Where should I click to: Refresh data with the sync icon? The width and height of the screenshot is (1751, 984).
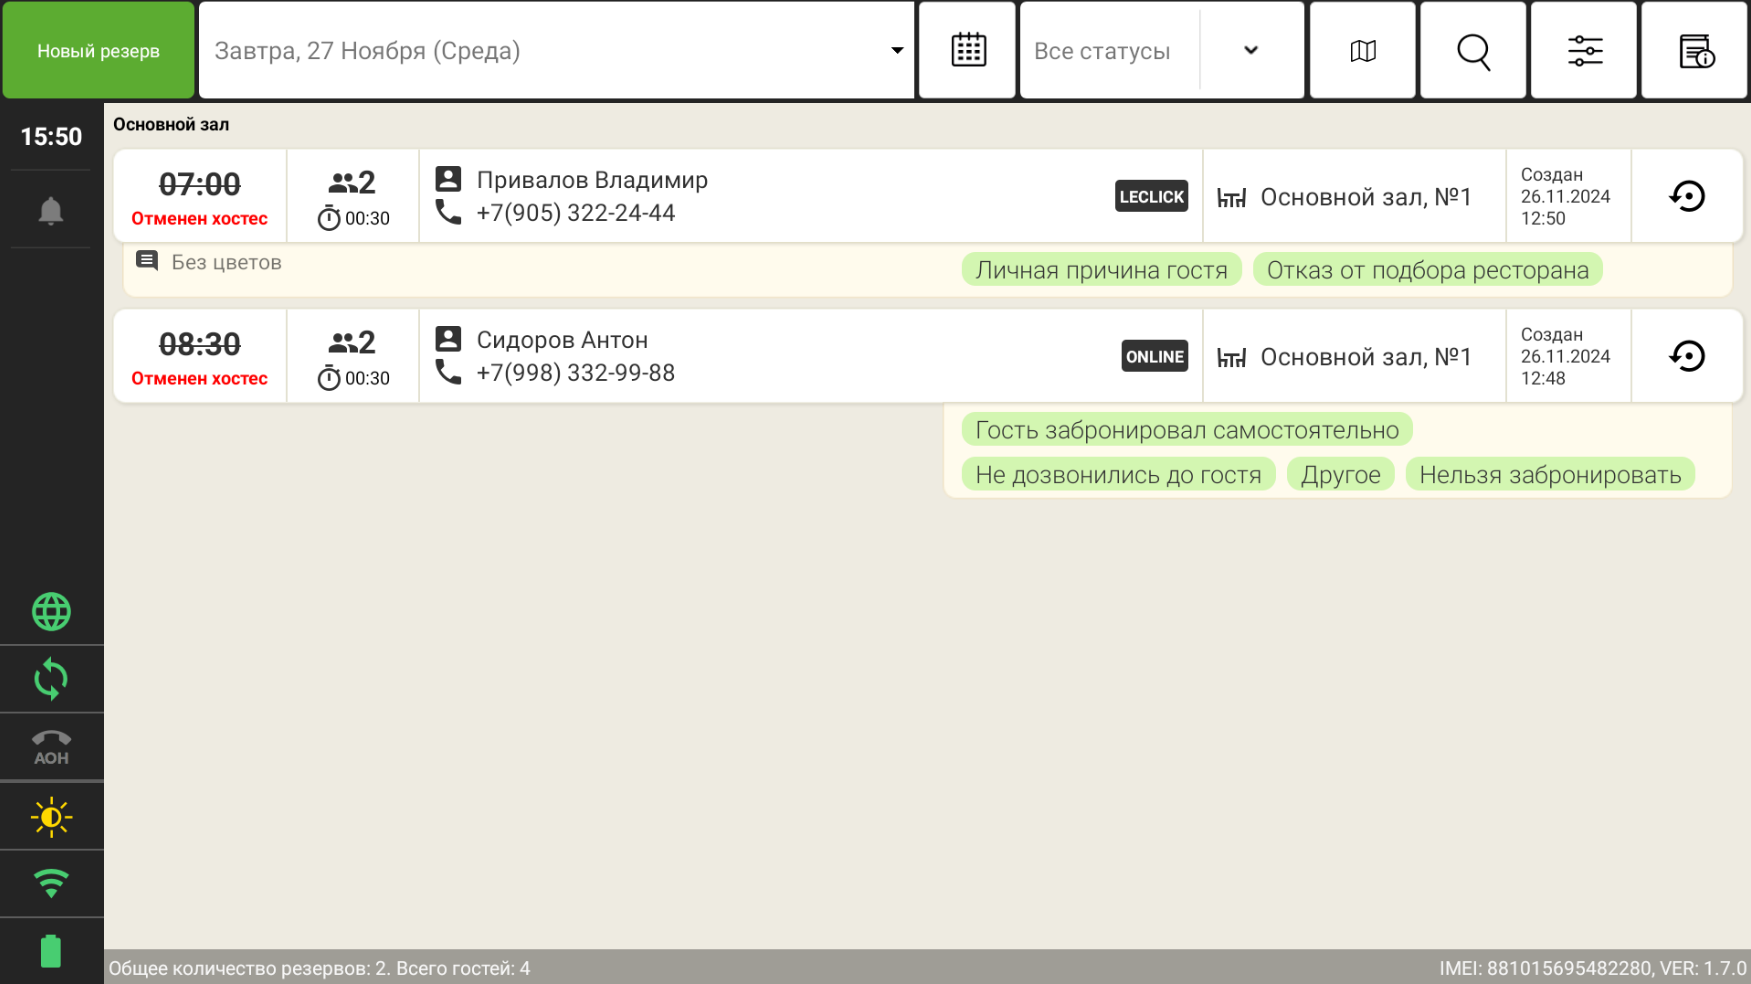pyautogui.click(x=51, y=680)
